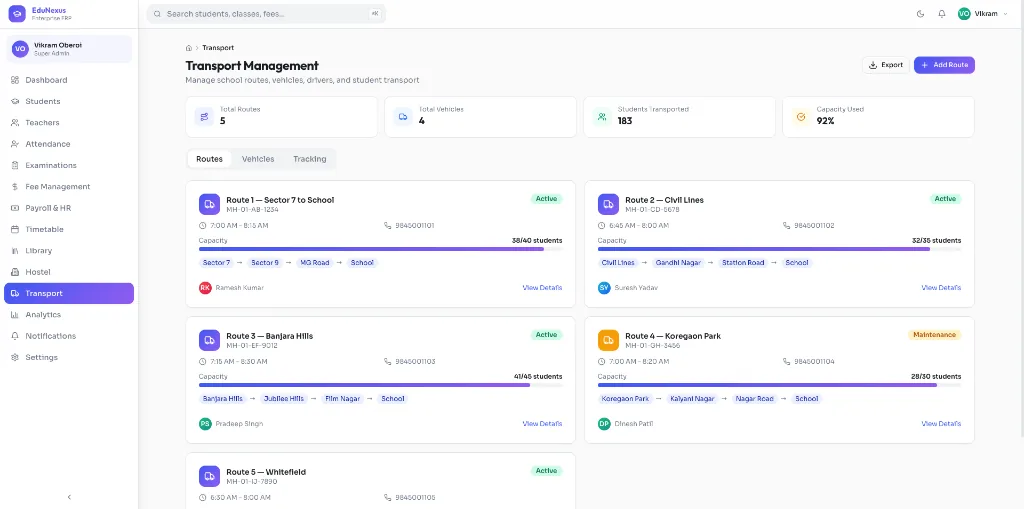Click the Capacity Used card icon
Viewport: 1024px width, 509px height.
tap(801, 117)
